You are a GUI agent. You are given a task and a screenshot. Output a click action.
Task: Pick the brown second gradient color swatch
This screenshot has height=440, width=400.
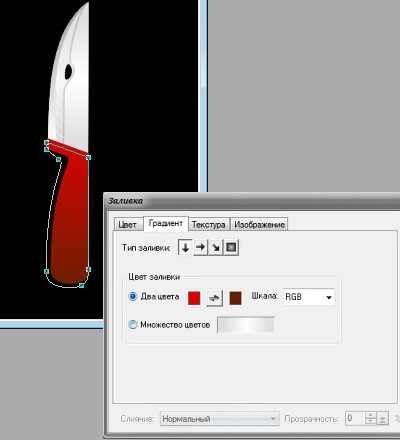coord(235,298)
